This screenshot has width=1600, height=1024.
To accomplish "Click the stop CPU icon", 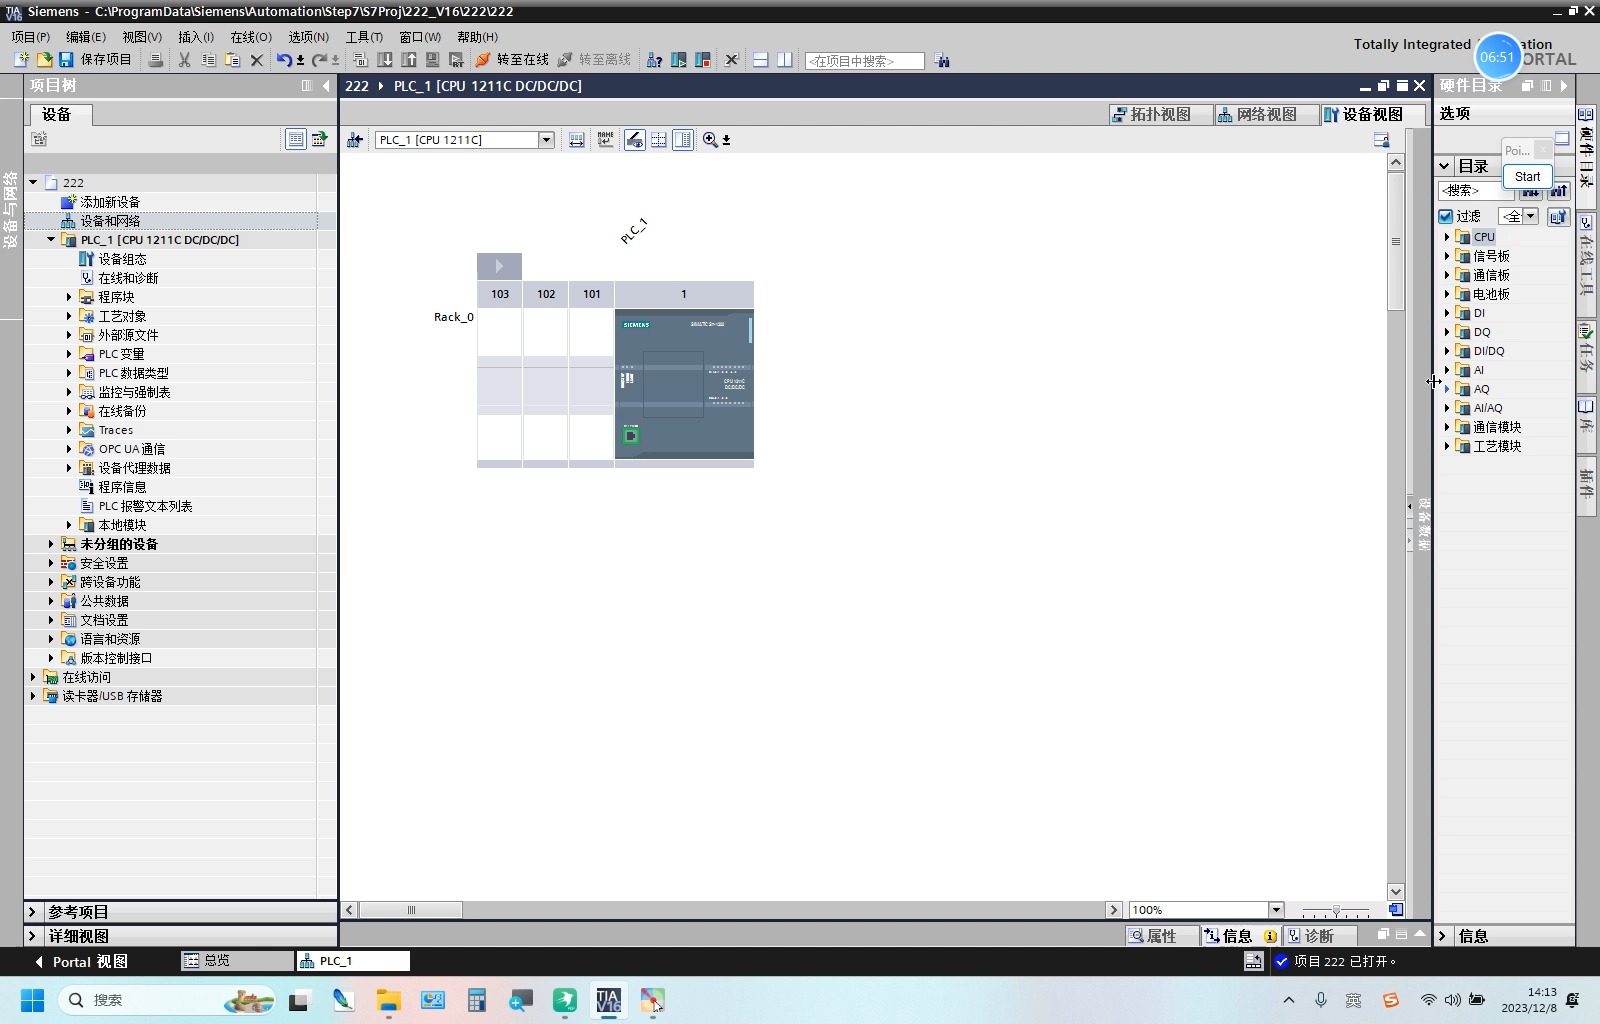I will [703, 60].
